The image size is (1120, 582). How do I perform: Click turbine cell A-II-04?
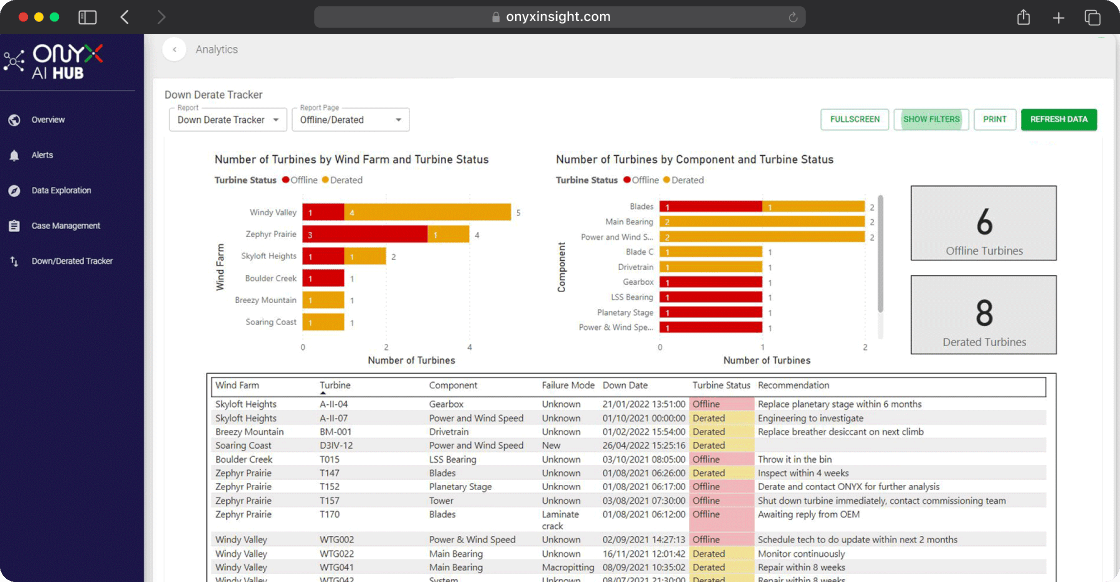pos(334,404)
